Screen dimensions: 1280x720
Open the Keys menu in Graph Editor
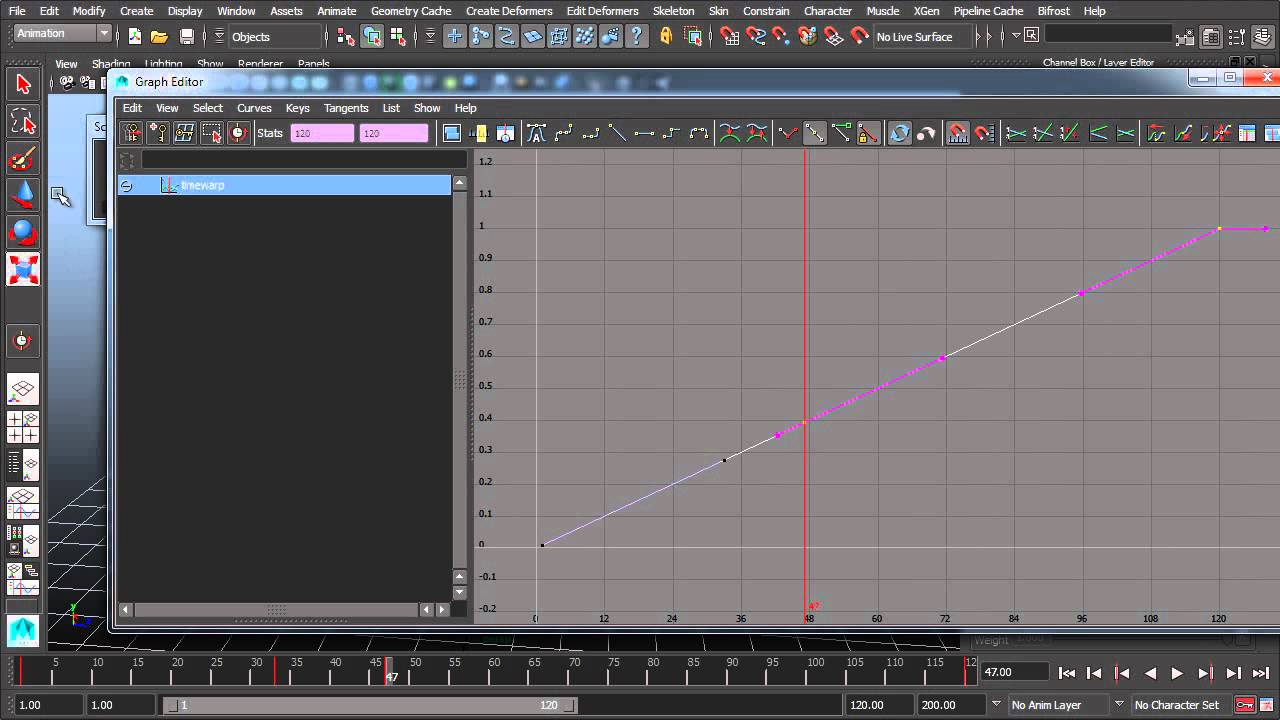(297, 108)
